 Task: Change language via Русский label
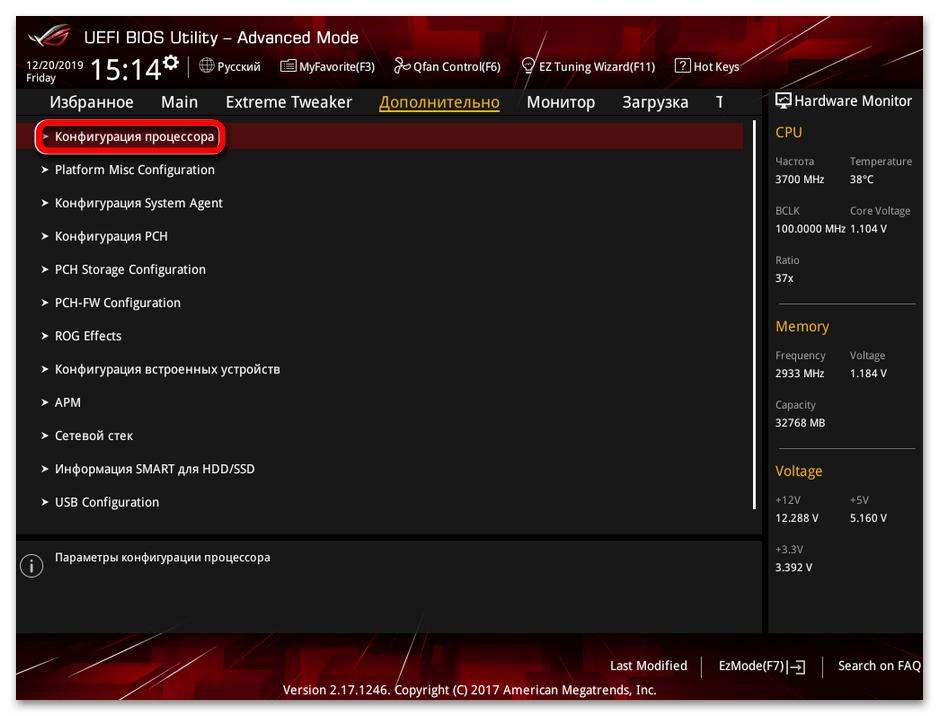238,66
